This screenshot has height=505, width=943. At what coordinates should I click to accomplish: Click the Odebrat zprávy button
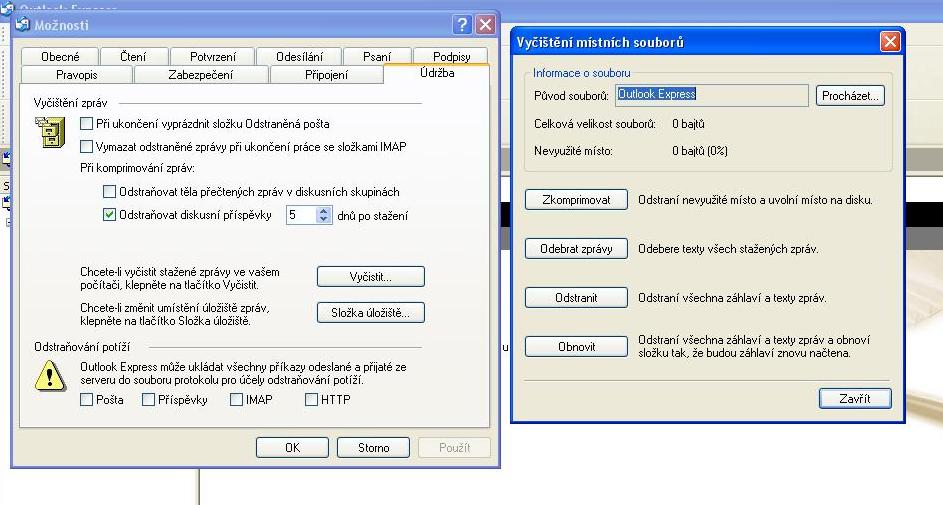576,248
